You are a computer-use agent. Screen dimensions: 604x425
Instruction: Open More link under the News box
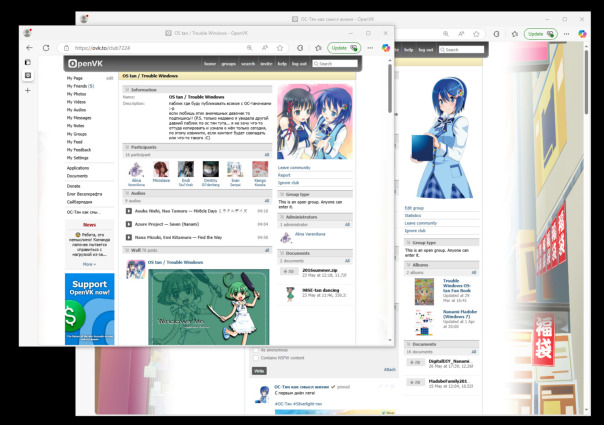coord(89,264)
